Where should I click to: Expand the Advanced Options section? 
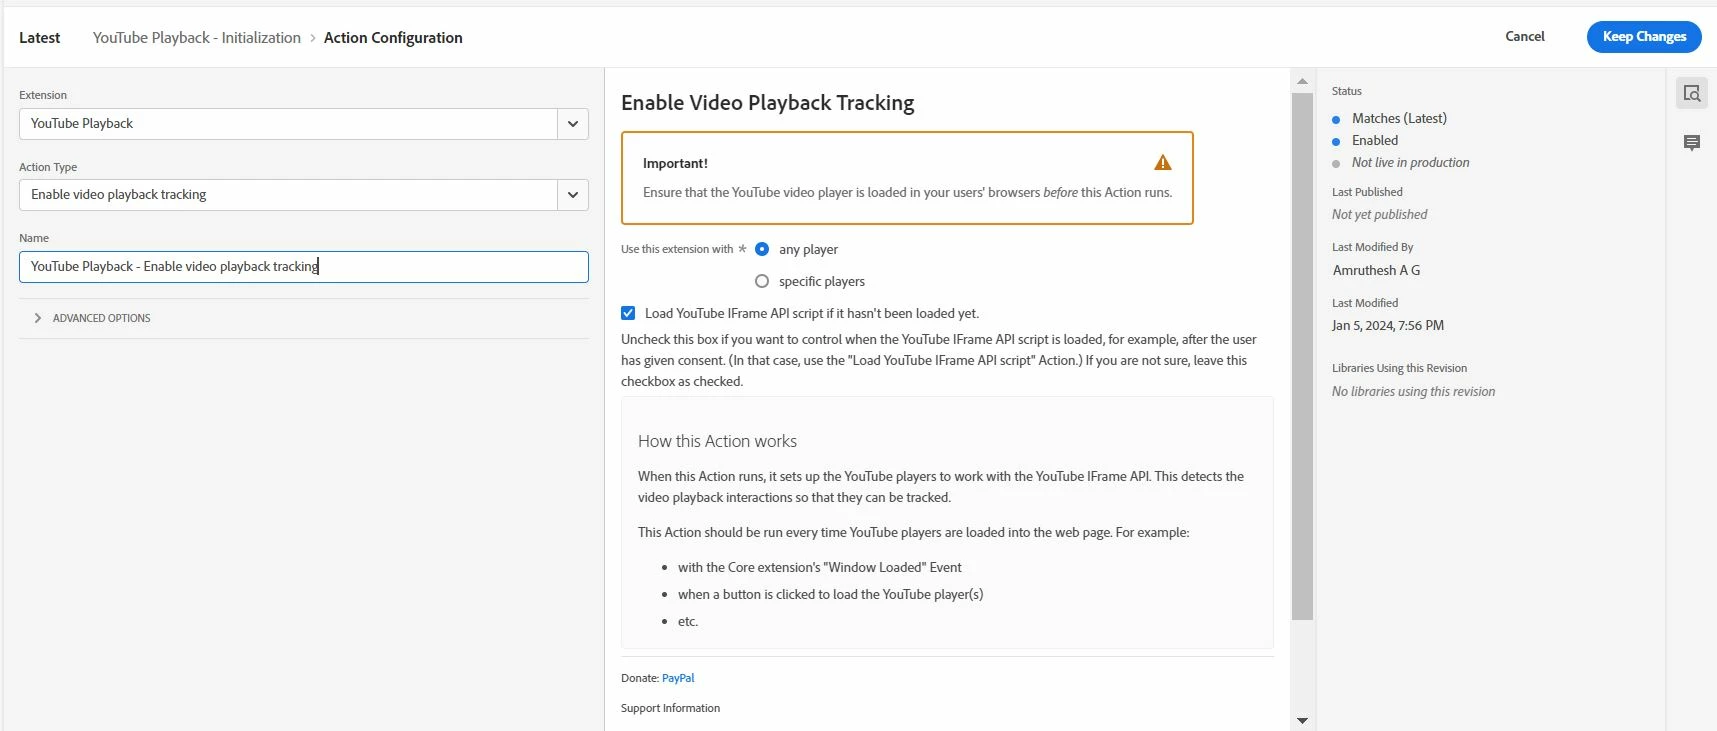tap(92, 318)
